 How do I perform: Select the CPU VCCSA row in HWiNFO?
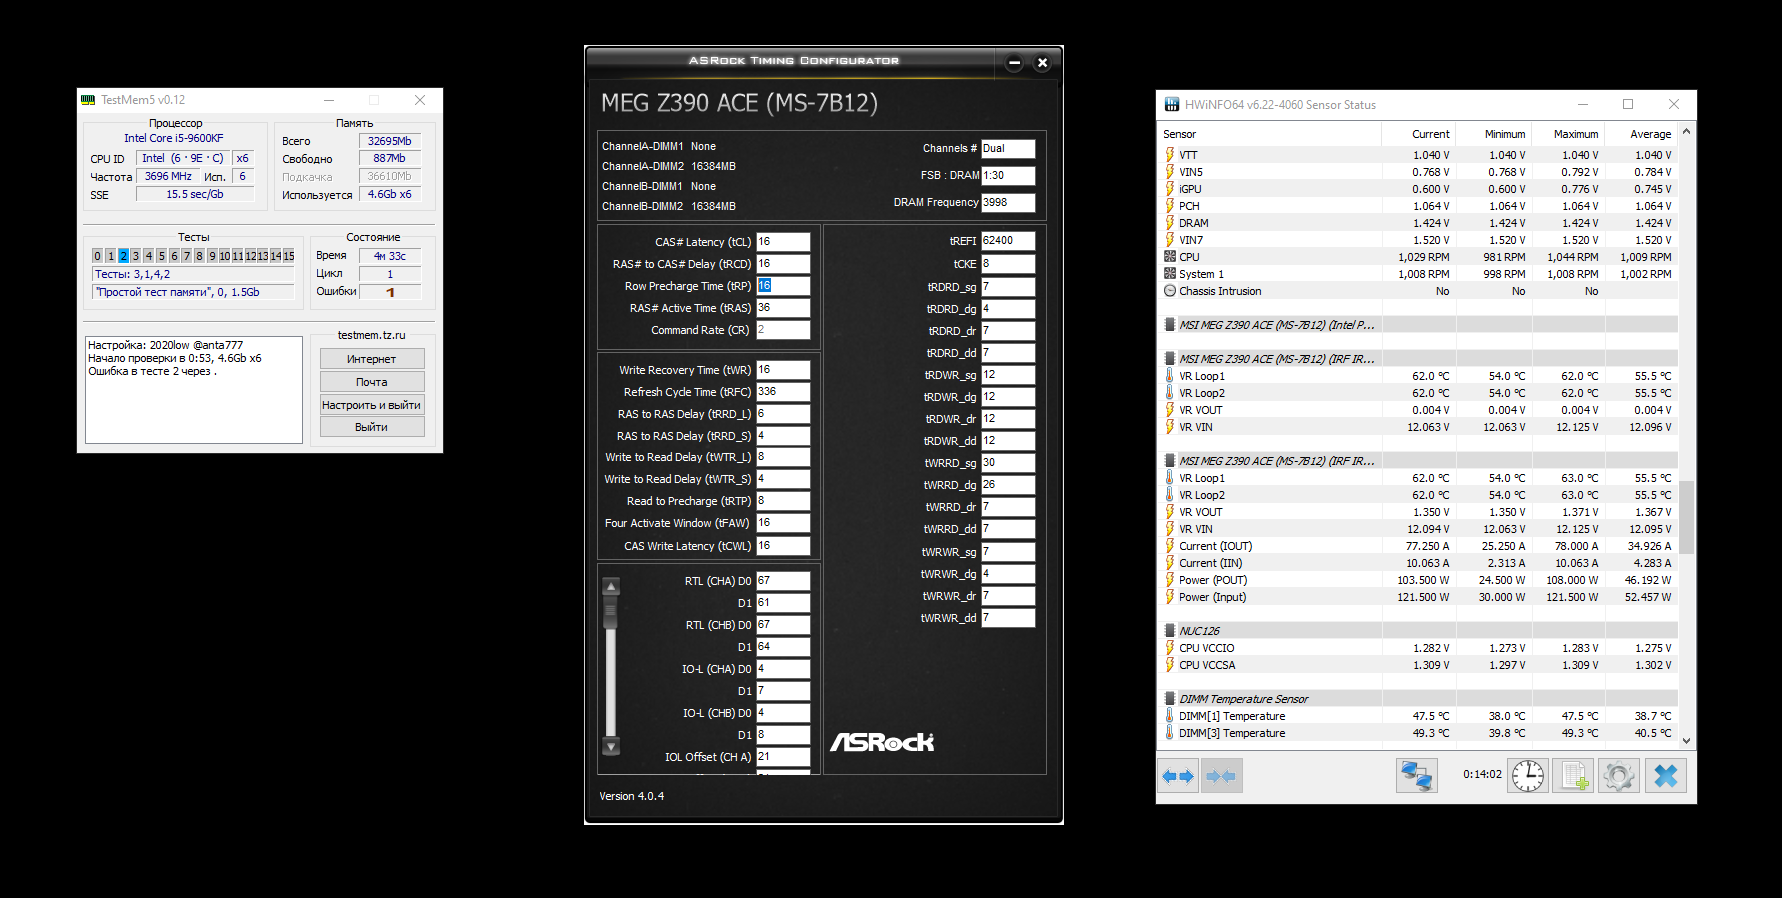click(1417, 665)
